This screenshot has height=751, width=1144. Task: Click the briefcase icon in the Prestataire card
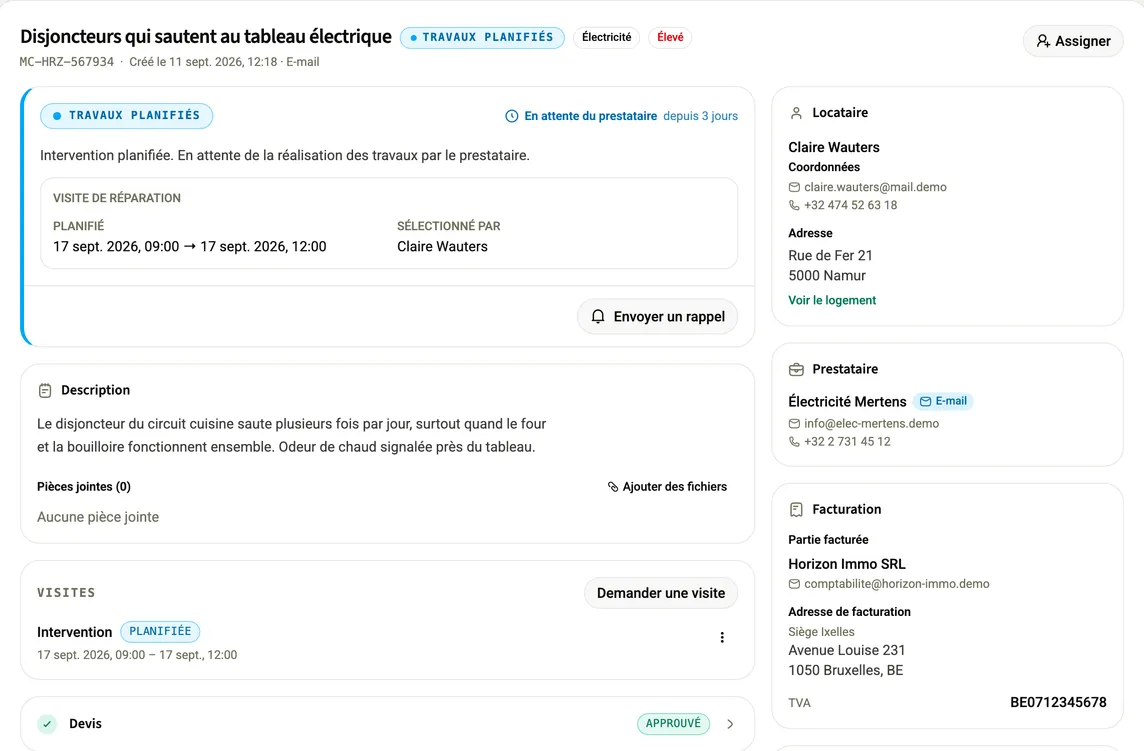[796, 369]
